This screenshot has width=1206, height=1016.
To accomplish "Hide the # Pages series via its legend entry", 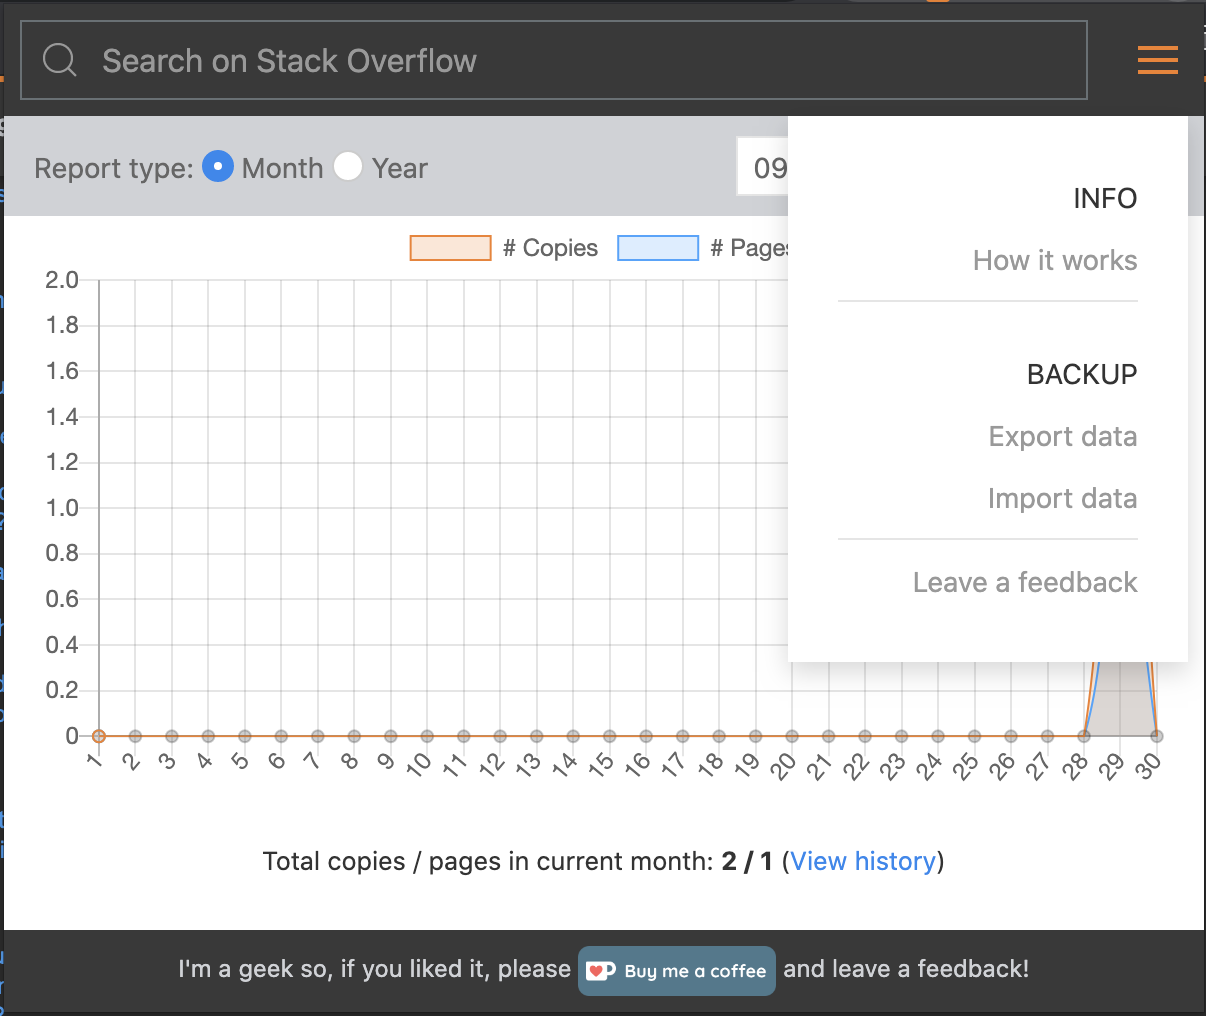I will click(752, 247).
